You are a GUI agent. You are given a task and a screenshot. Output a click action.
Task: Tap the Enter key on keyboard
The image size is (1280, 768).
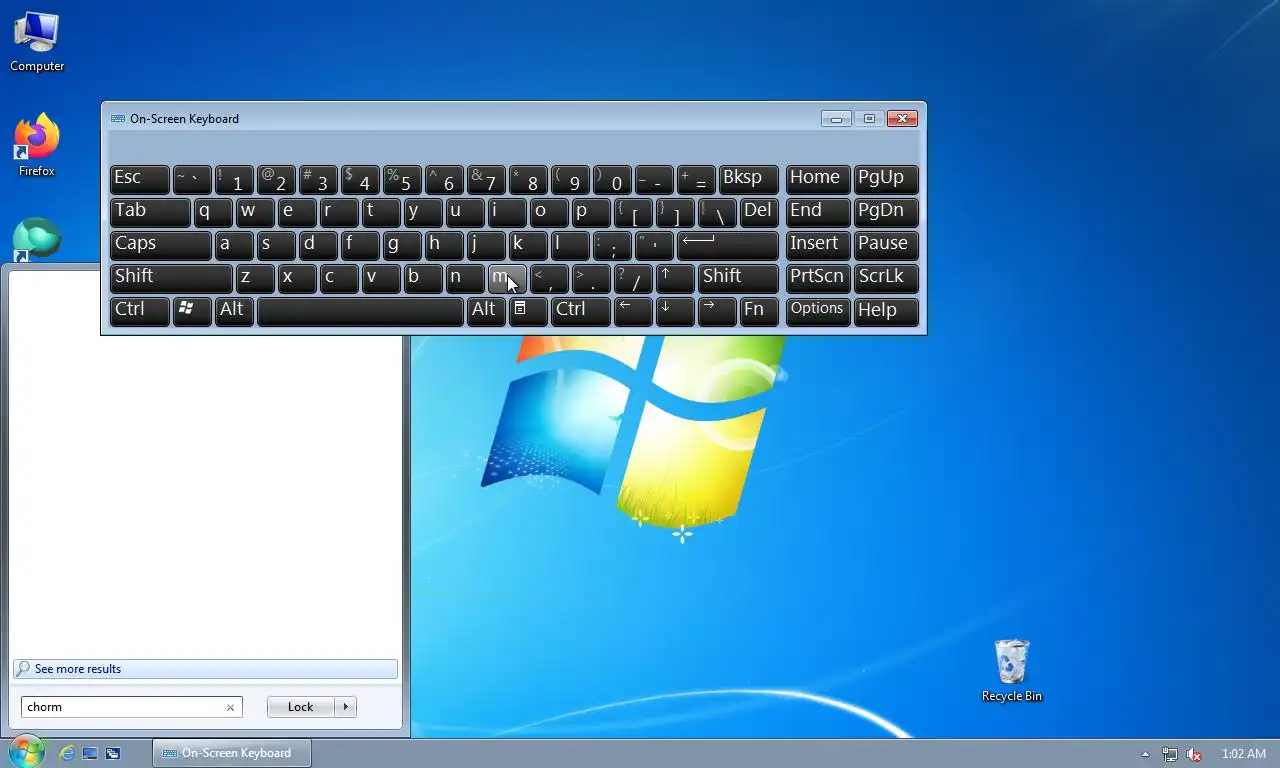tap(727, 245)
